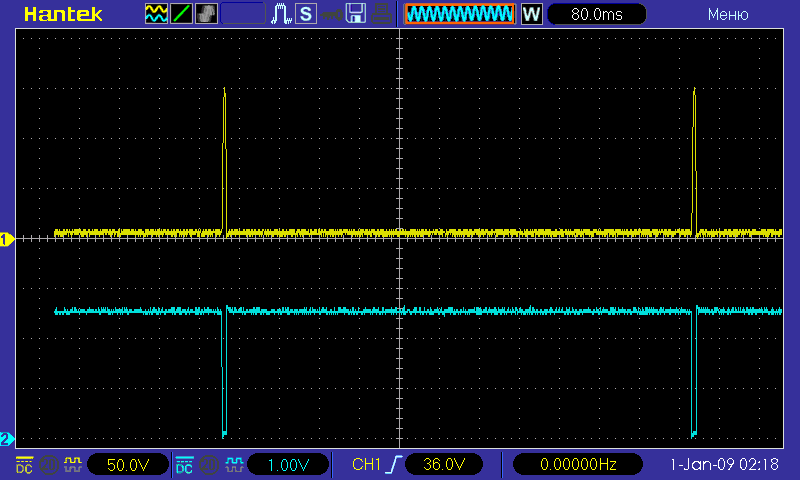This screenshot has width=800, height=480.
Task: Click the green diagonal line icon
Action: coord(181,14)
